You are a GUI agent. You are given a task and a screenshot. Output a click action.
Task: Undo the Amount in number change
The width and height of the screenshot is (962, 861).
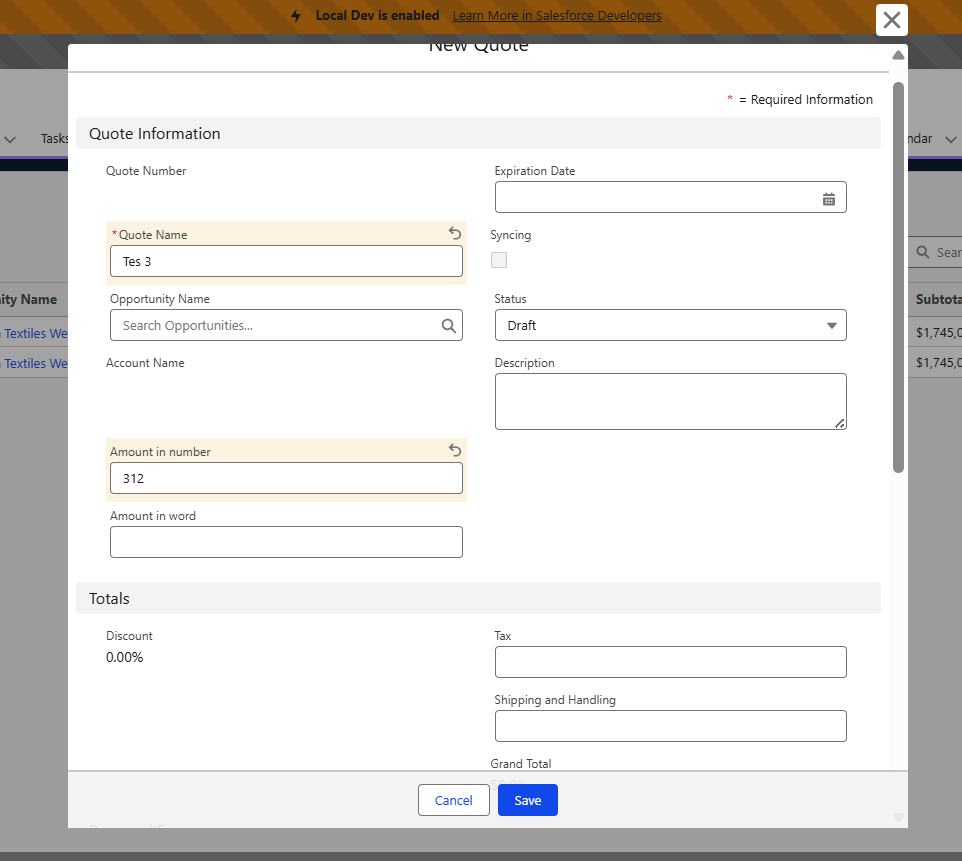(x=455, y=450)
